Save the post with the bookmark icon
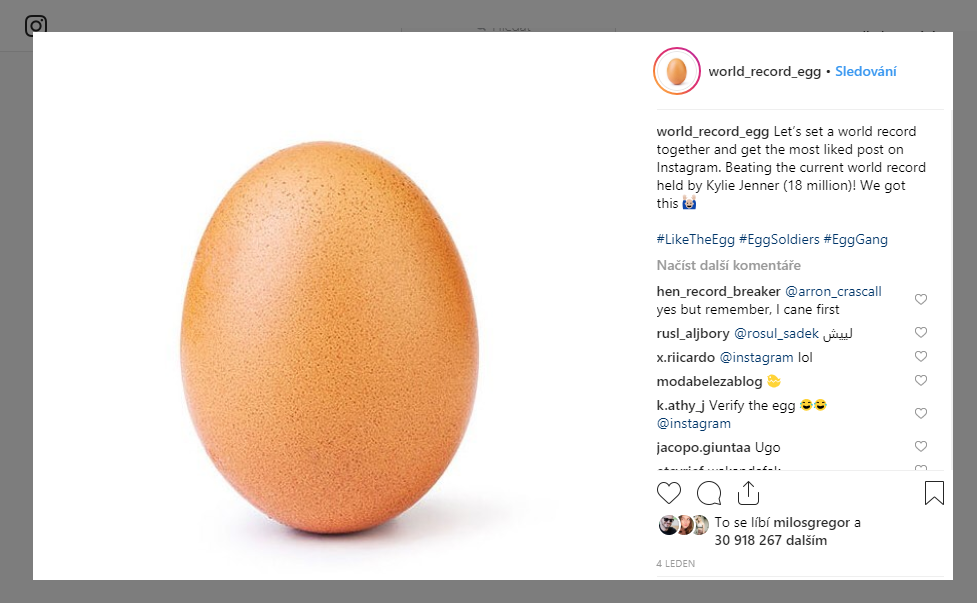977x603 pixels. click(x=934, y=493)
